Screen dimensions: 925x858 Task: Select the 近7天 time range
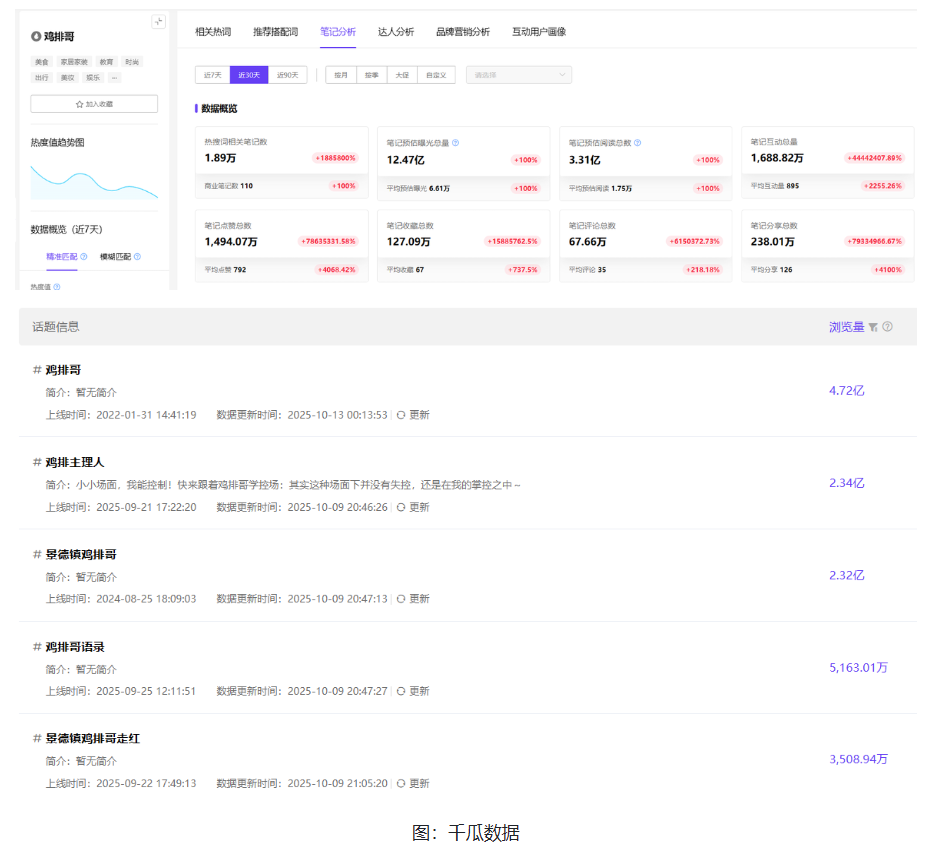(x=212, y=75)
